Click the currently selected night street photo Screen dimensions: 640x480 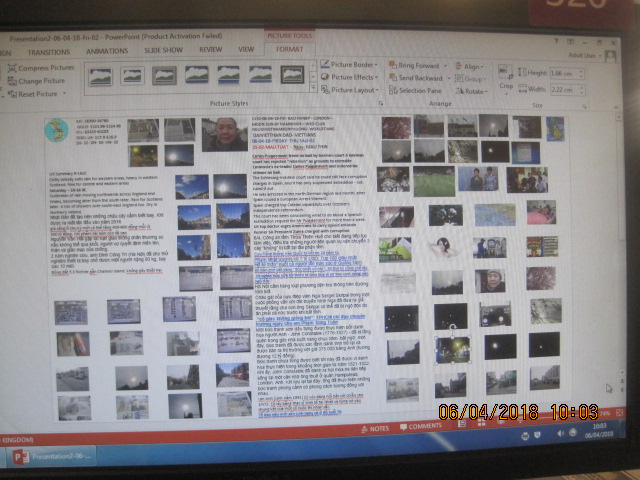(x=453, y=350)
